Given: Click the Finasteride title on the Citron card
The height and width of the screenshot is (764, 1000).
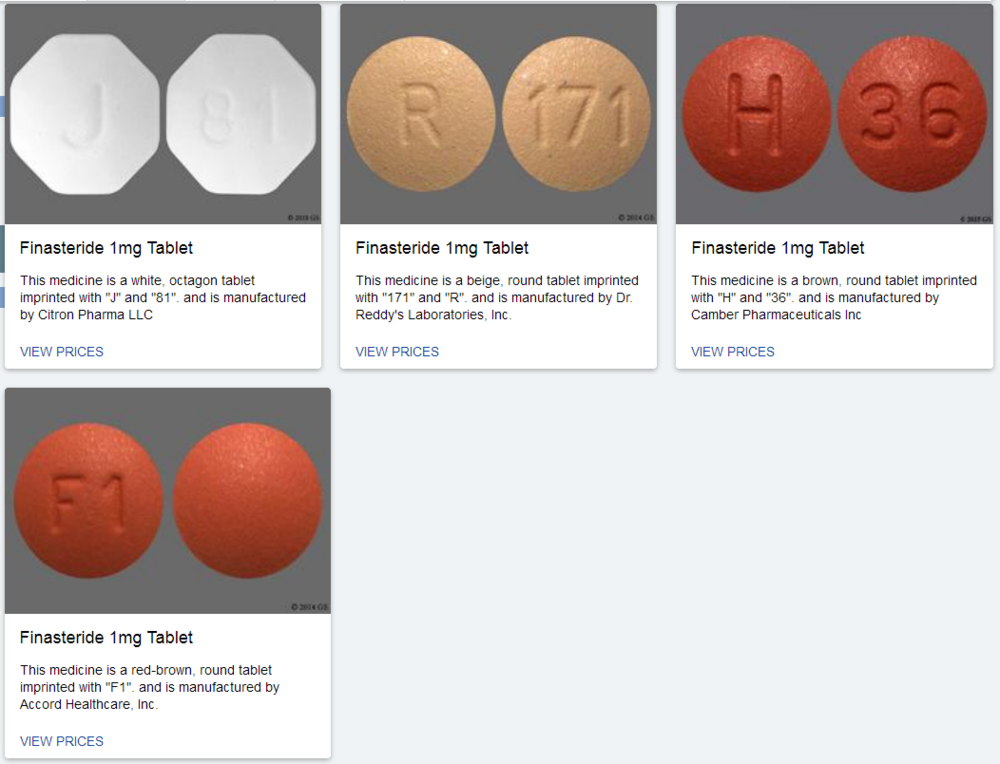Looking at the screenshot, I should (107, 248).
